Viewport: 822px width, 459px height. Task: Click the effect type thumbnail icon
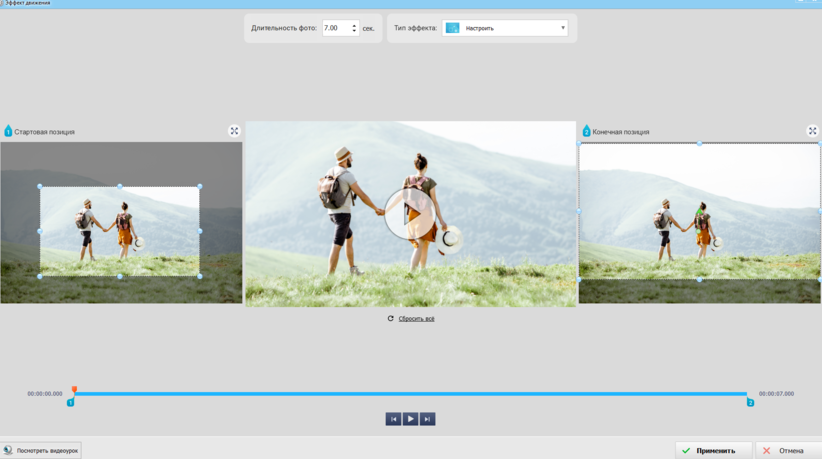[452, 28]
